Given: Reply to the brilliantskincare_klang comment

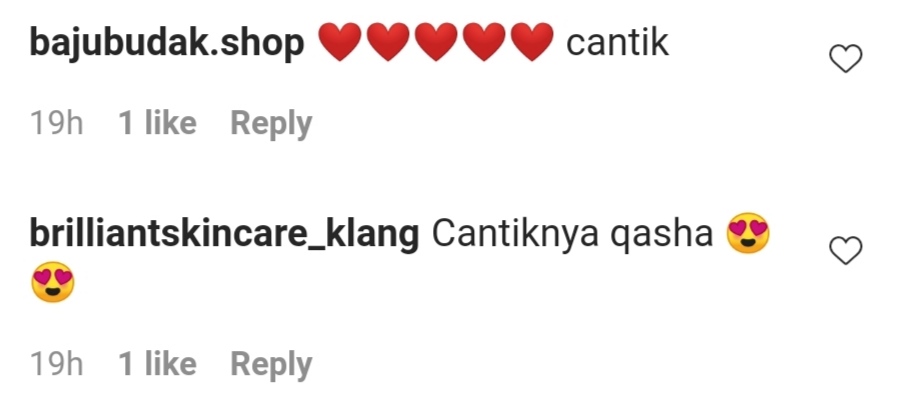Looking at the screenshot, I should 271,364.
